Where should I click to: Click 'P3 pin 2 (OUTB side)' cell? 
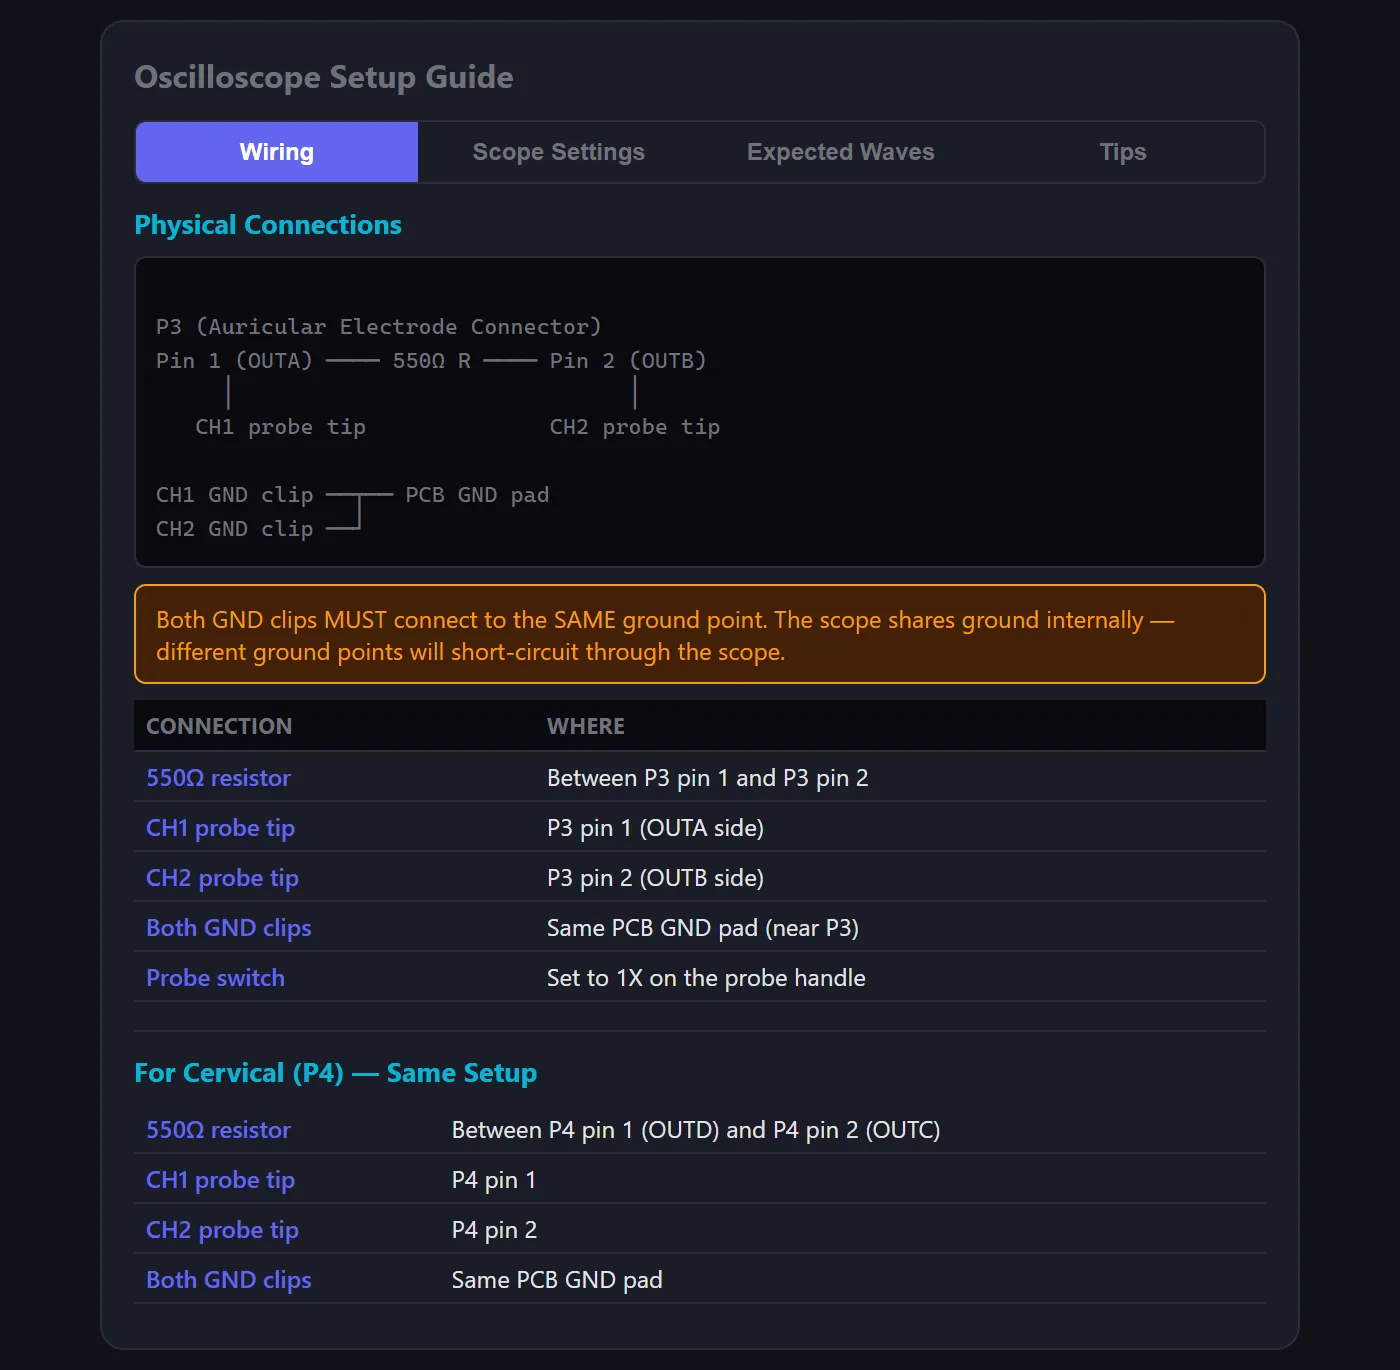655,878
